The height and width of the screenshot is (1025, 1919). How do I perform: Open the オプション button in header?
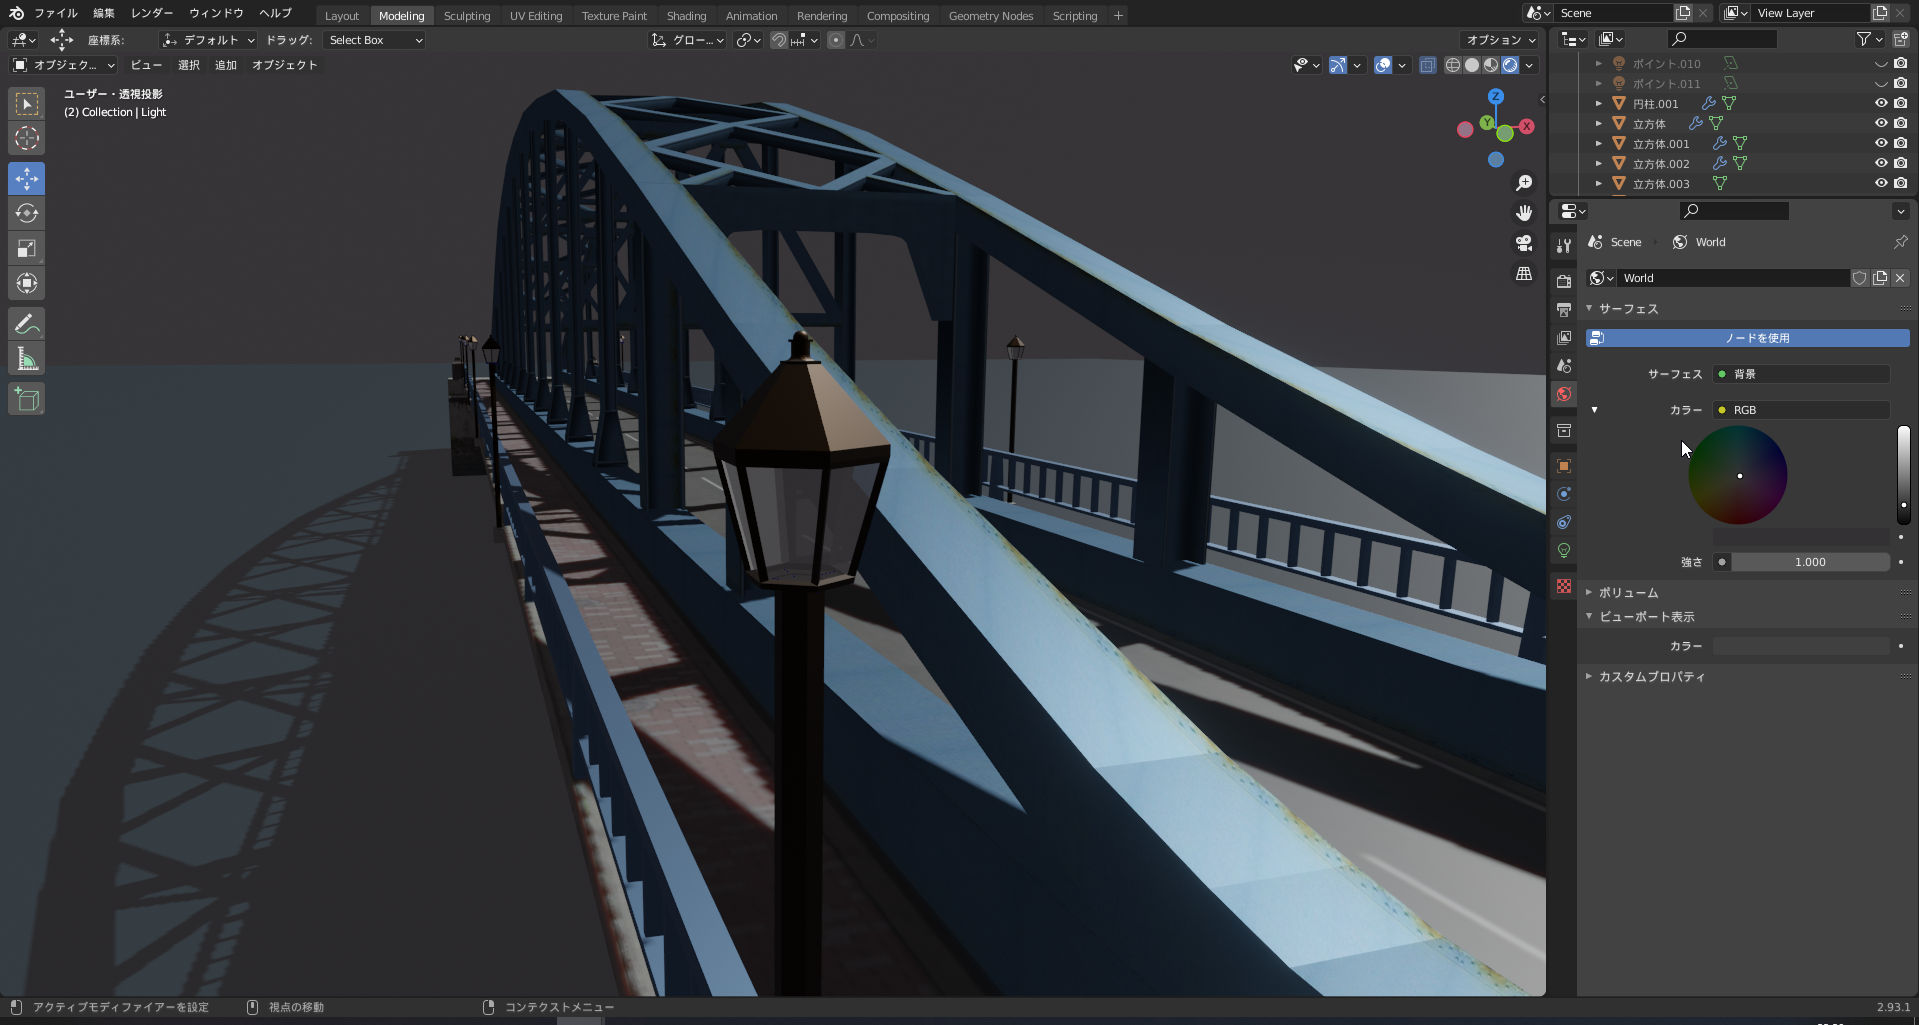coord(1500,40)
